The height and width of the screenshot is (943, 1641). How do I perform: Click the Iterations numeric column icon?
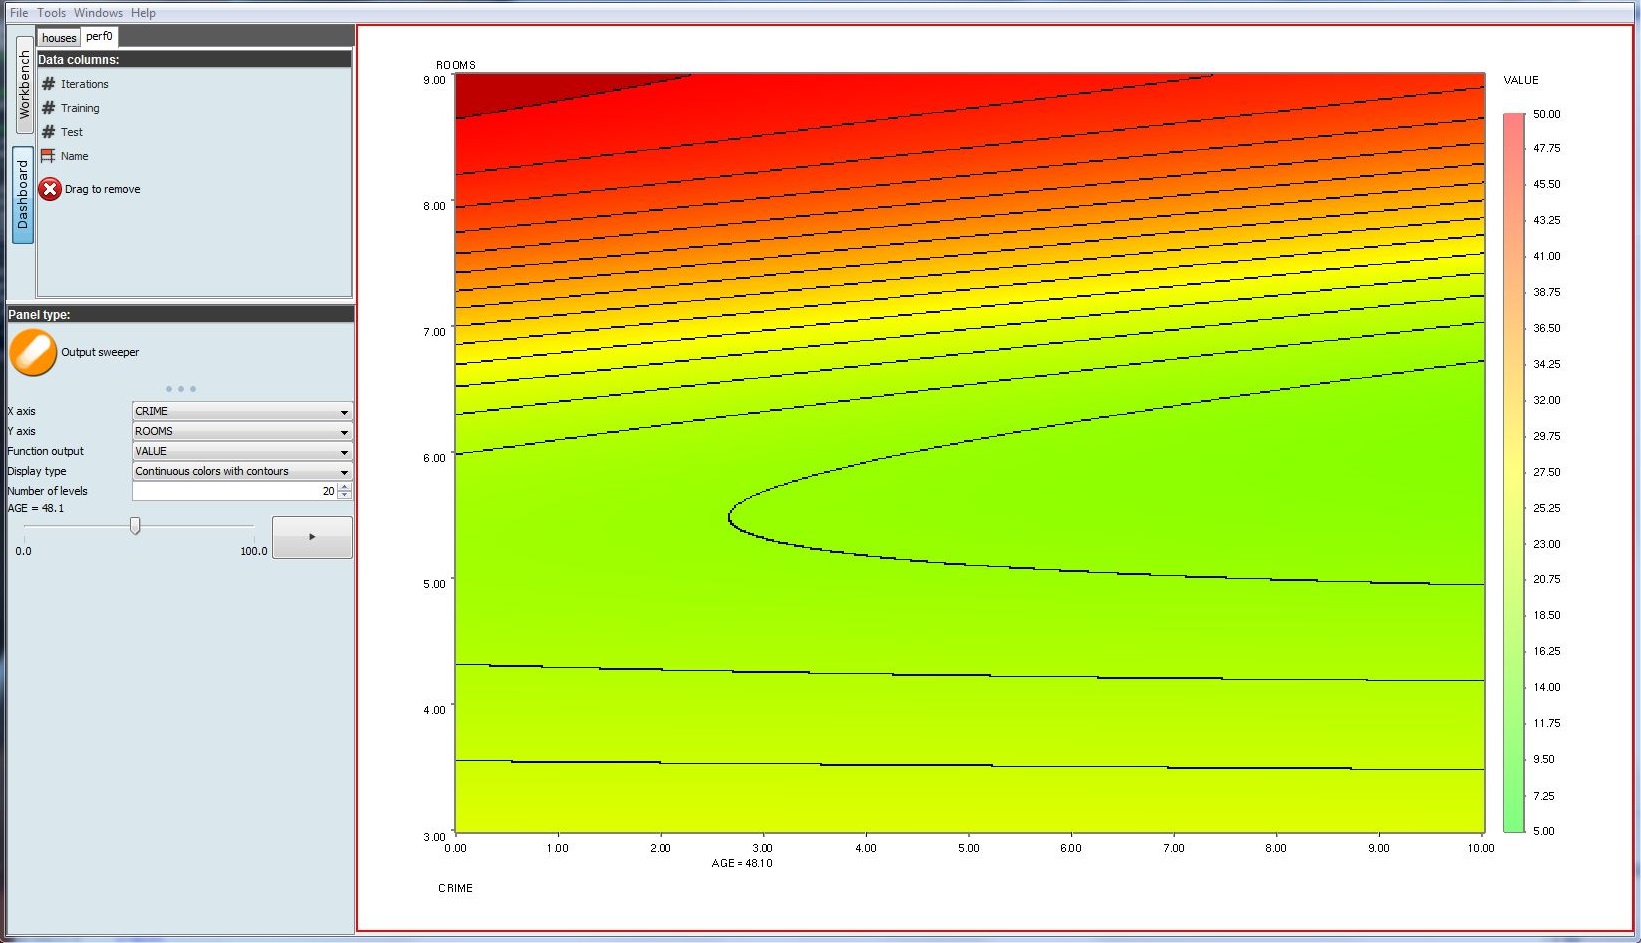[x=47, y=84]
